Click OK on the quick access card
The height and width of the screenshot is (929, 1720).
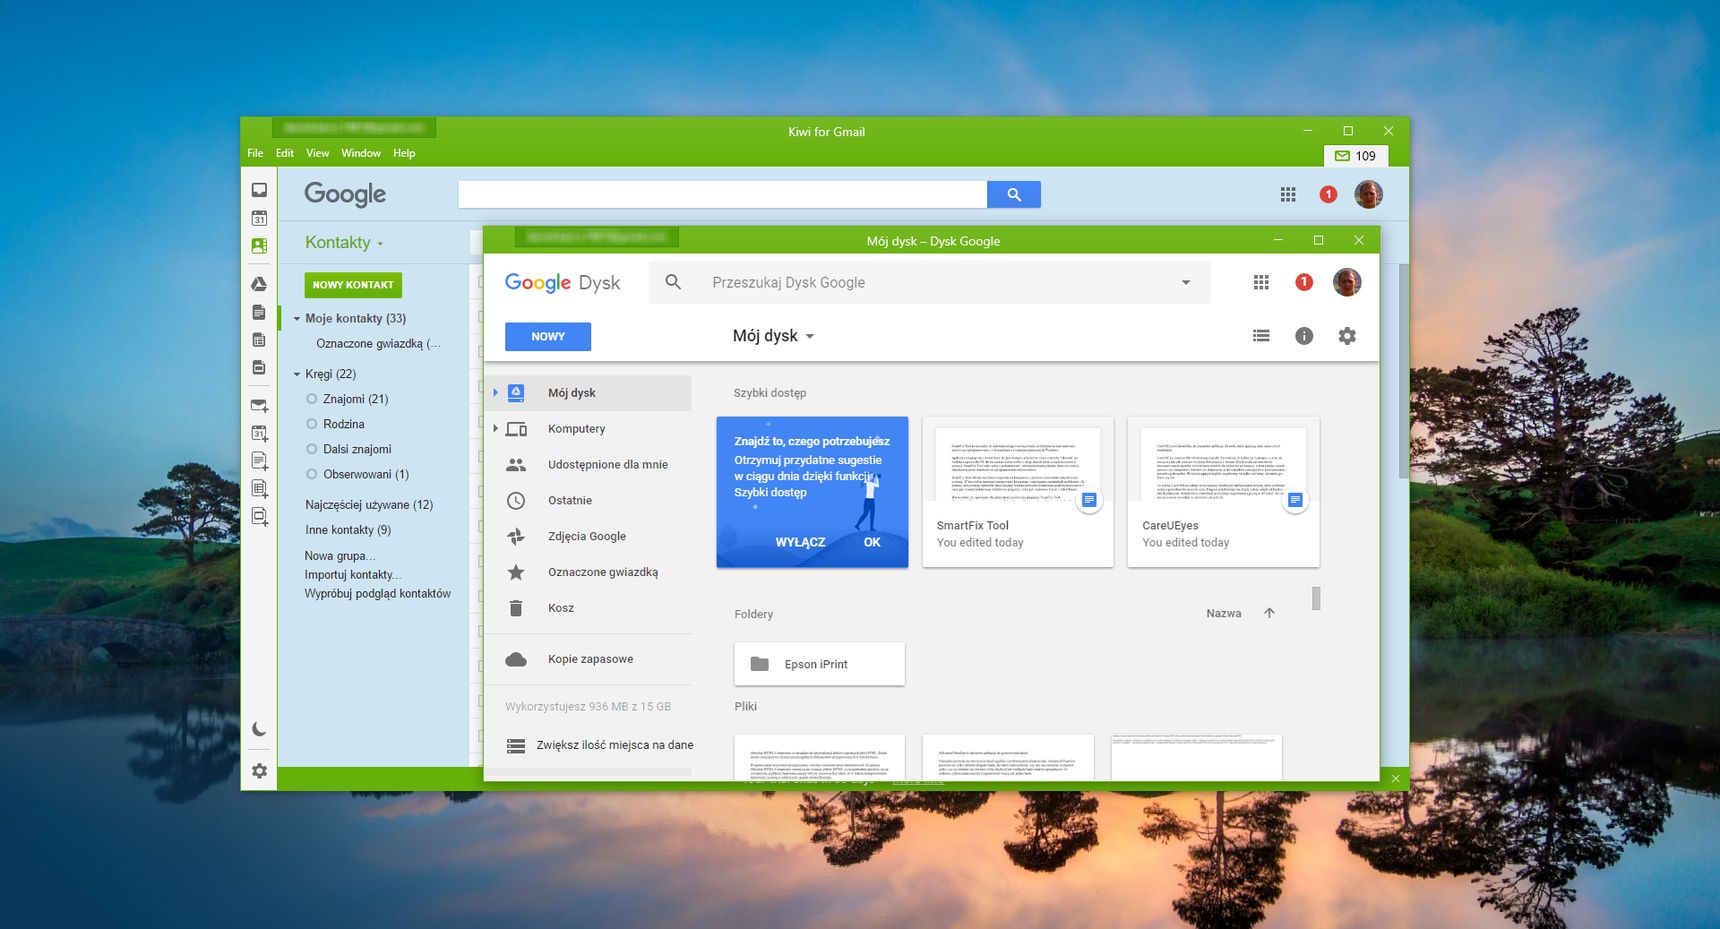pos(872,543)
